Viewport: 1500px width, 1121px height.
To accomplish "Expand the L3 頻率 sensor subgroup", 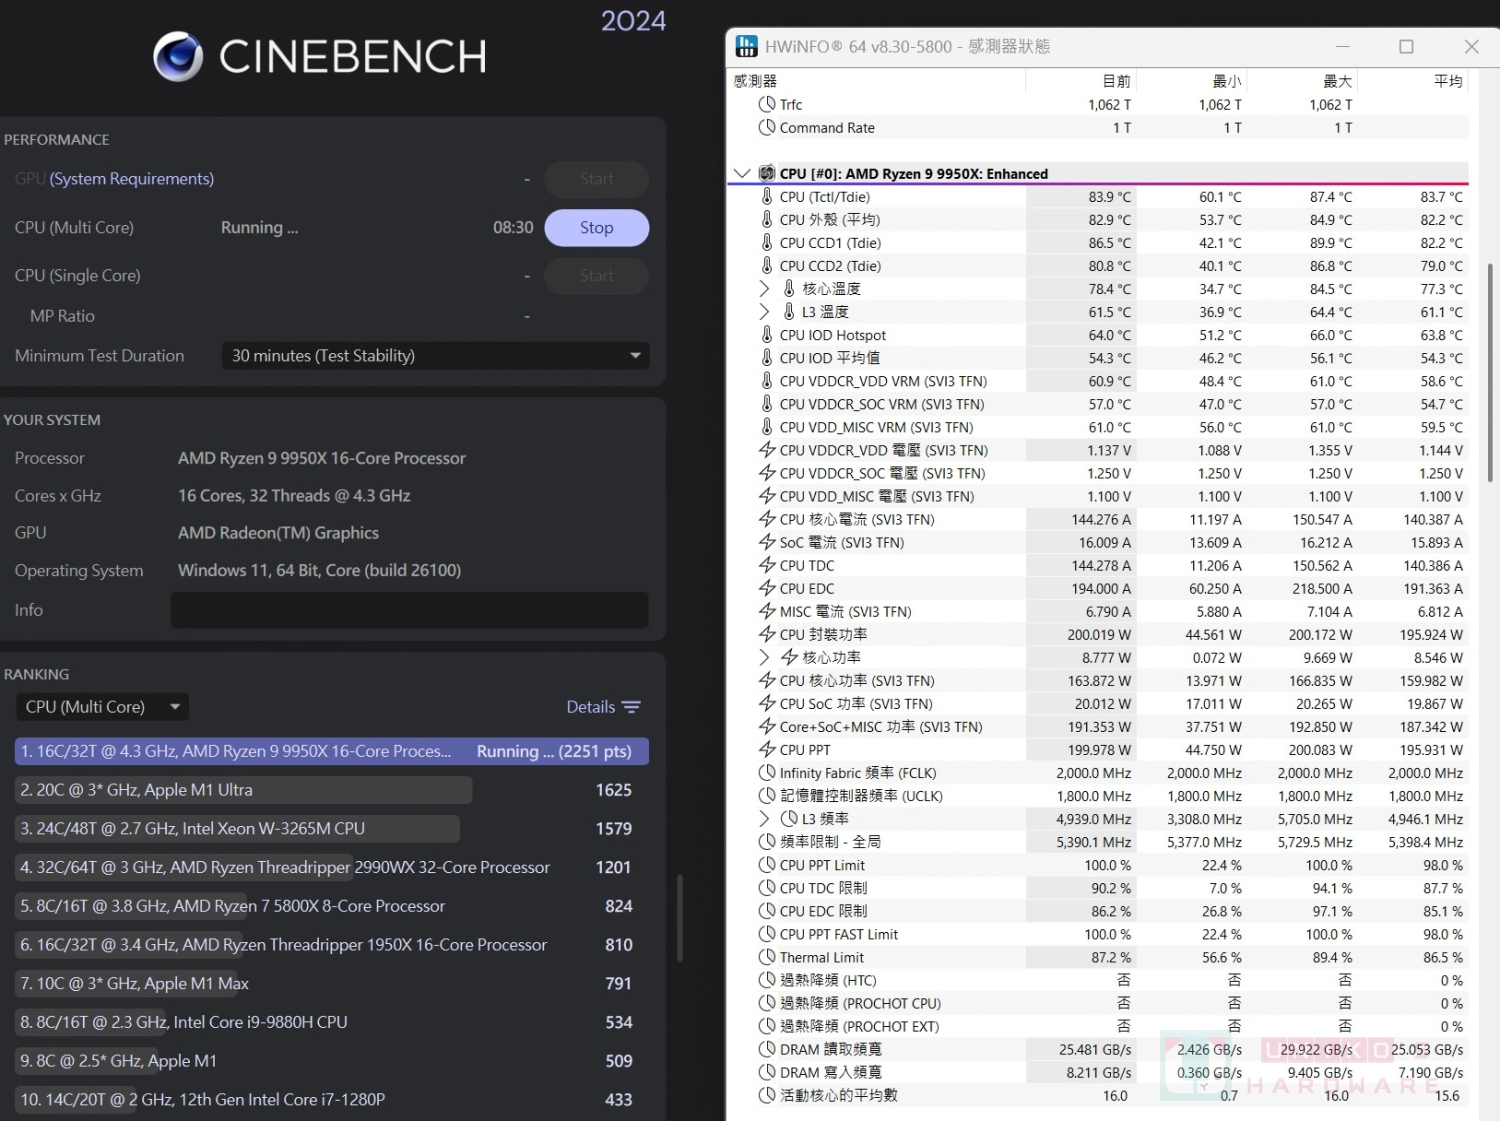I will pos(765,818).
